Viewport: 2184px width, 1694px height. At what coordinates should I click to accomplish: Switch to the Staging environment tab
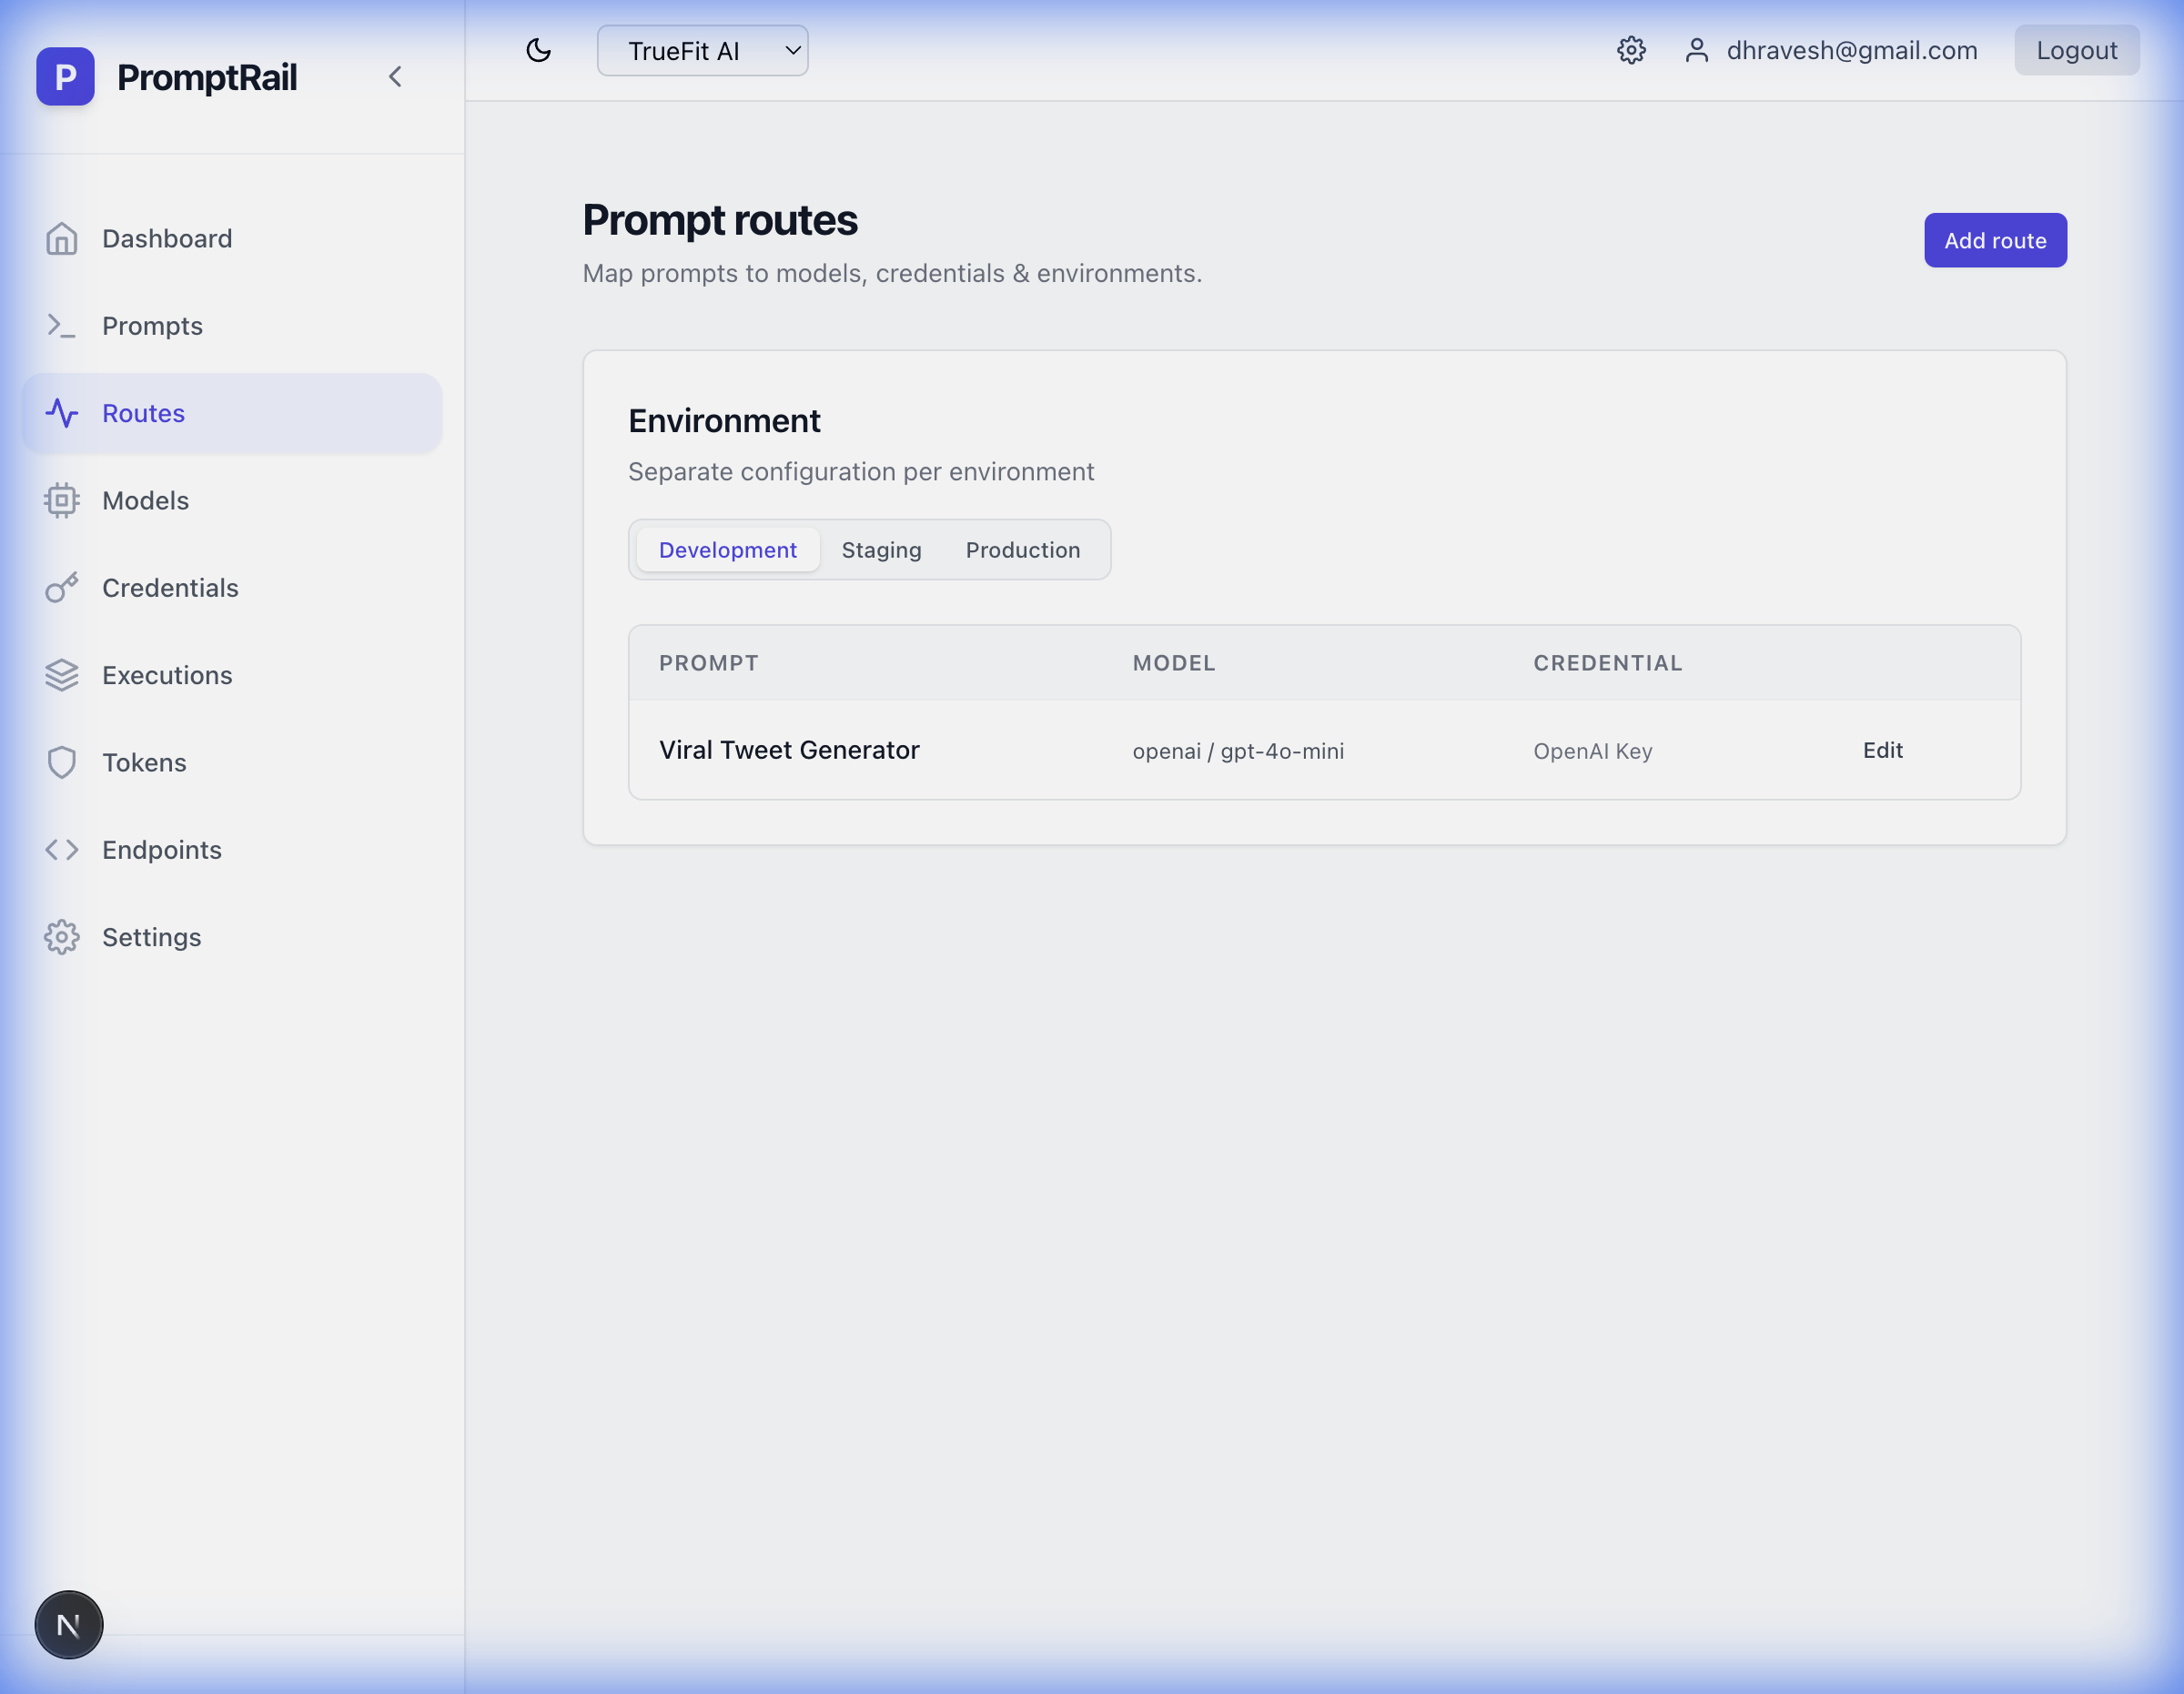[881, 550]
